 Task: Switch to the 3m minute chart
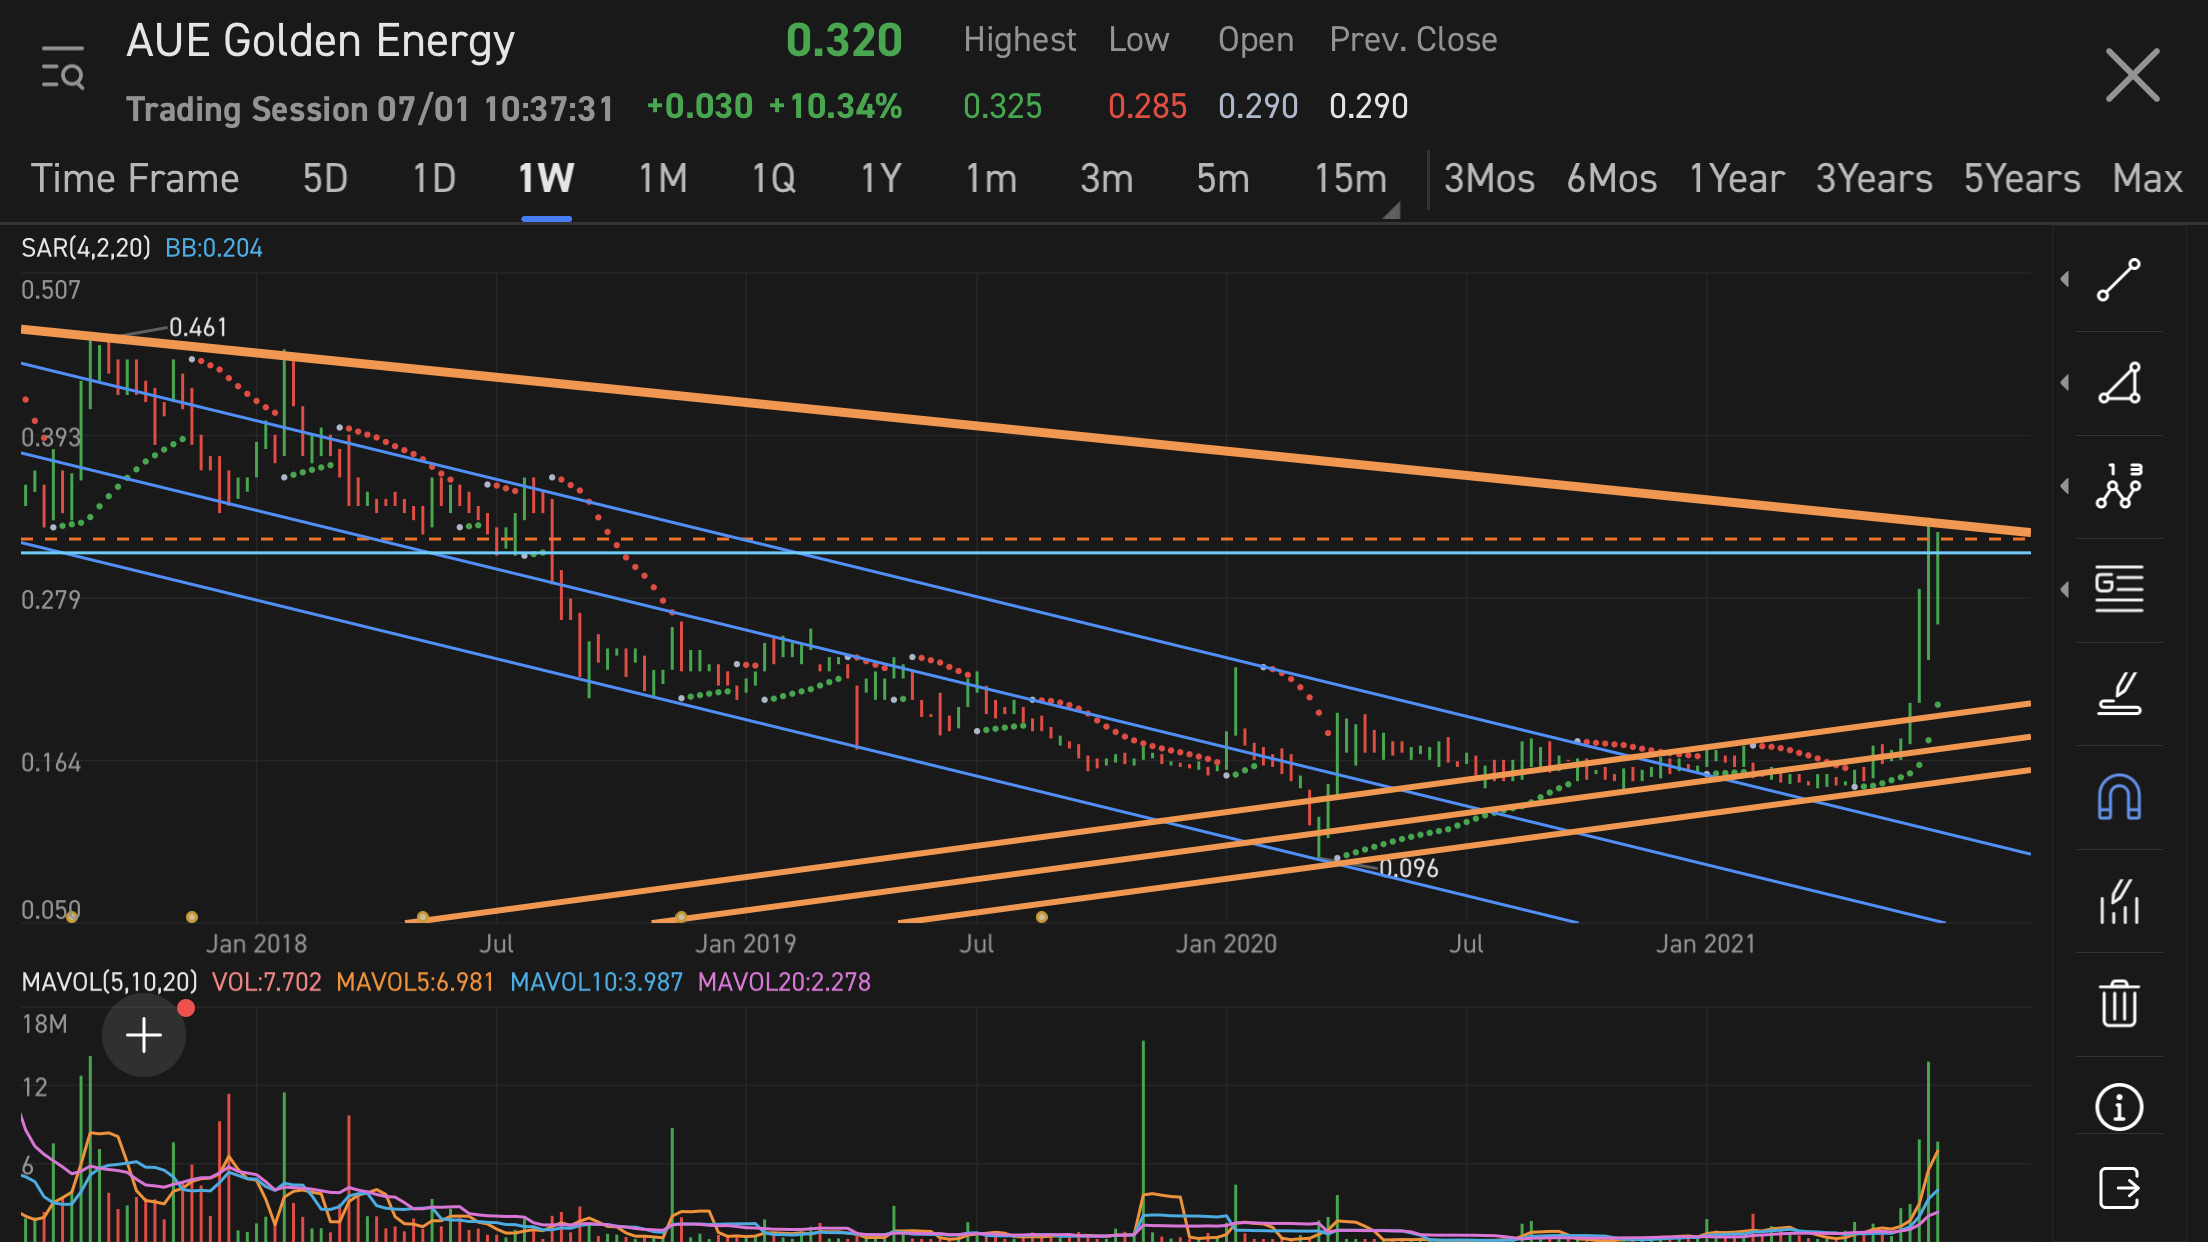tap(1106, 179)
